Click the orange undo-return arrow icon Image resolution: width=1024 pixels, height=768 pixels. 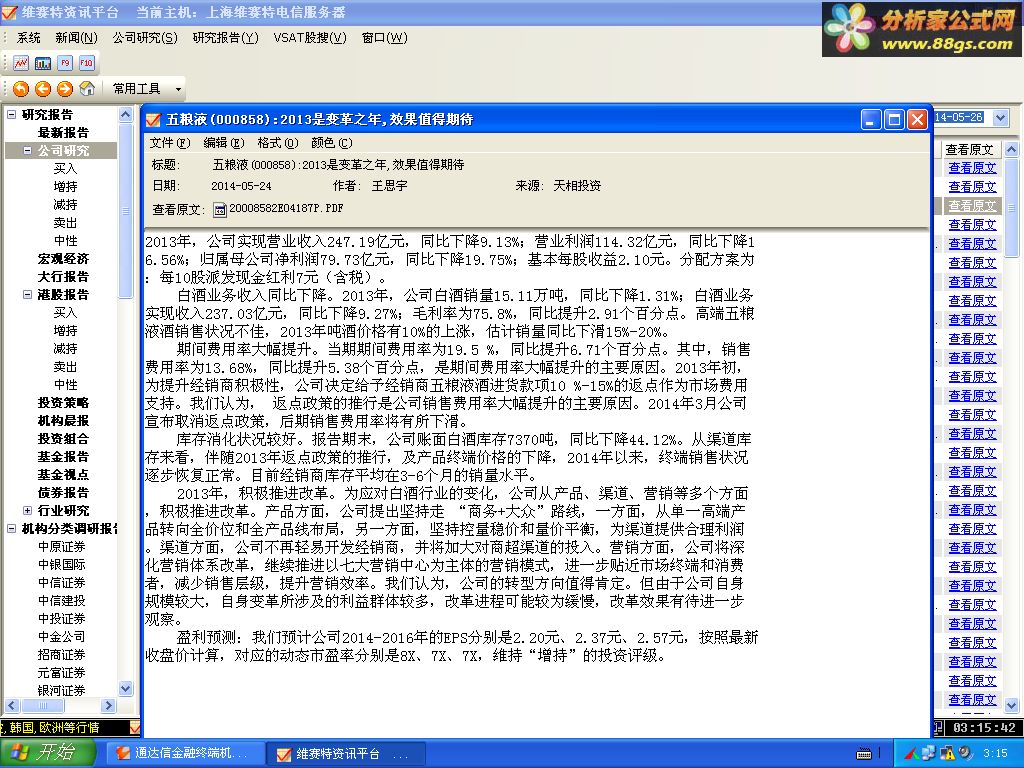pyautogui.click(x=21, y=88)
